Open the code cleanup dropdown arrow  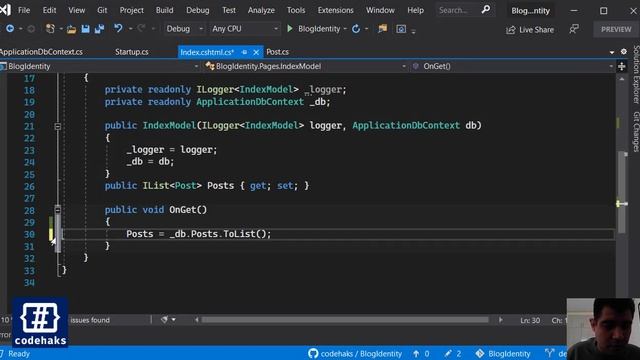173,320
